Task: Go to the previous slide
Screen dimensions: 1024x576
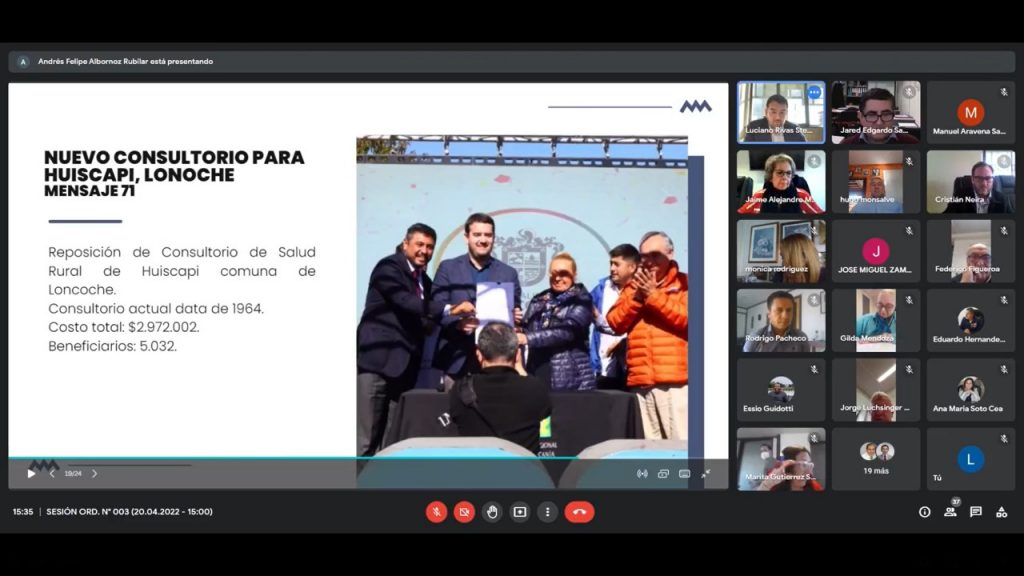Action: (53, 474)
